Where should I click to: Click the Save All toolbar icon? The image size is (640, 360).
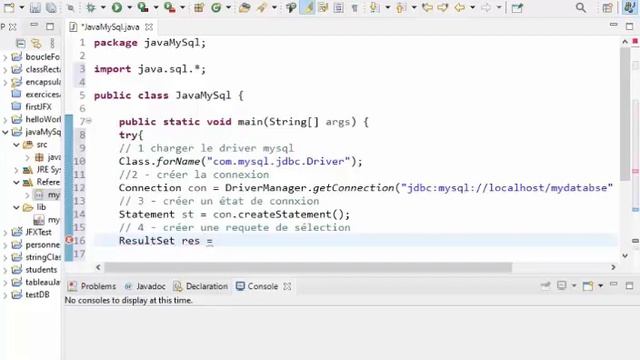pos(51,8)
